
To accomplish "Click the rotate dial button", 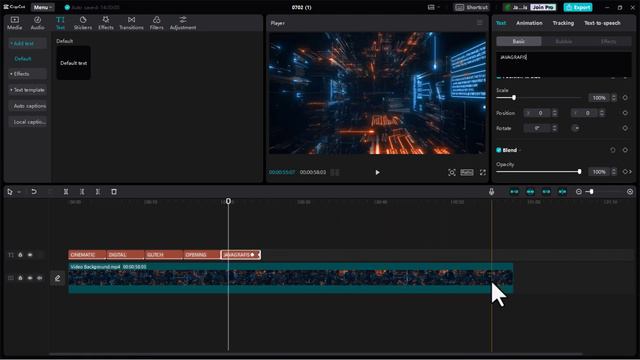I will pos(576,128).
